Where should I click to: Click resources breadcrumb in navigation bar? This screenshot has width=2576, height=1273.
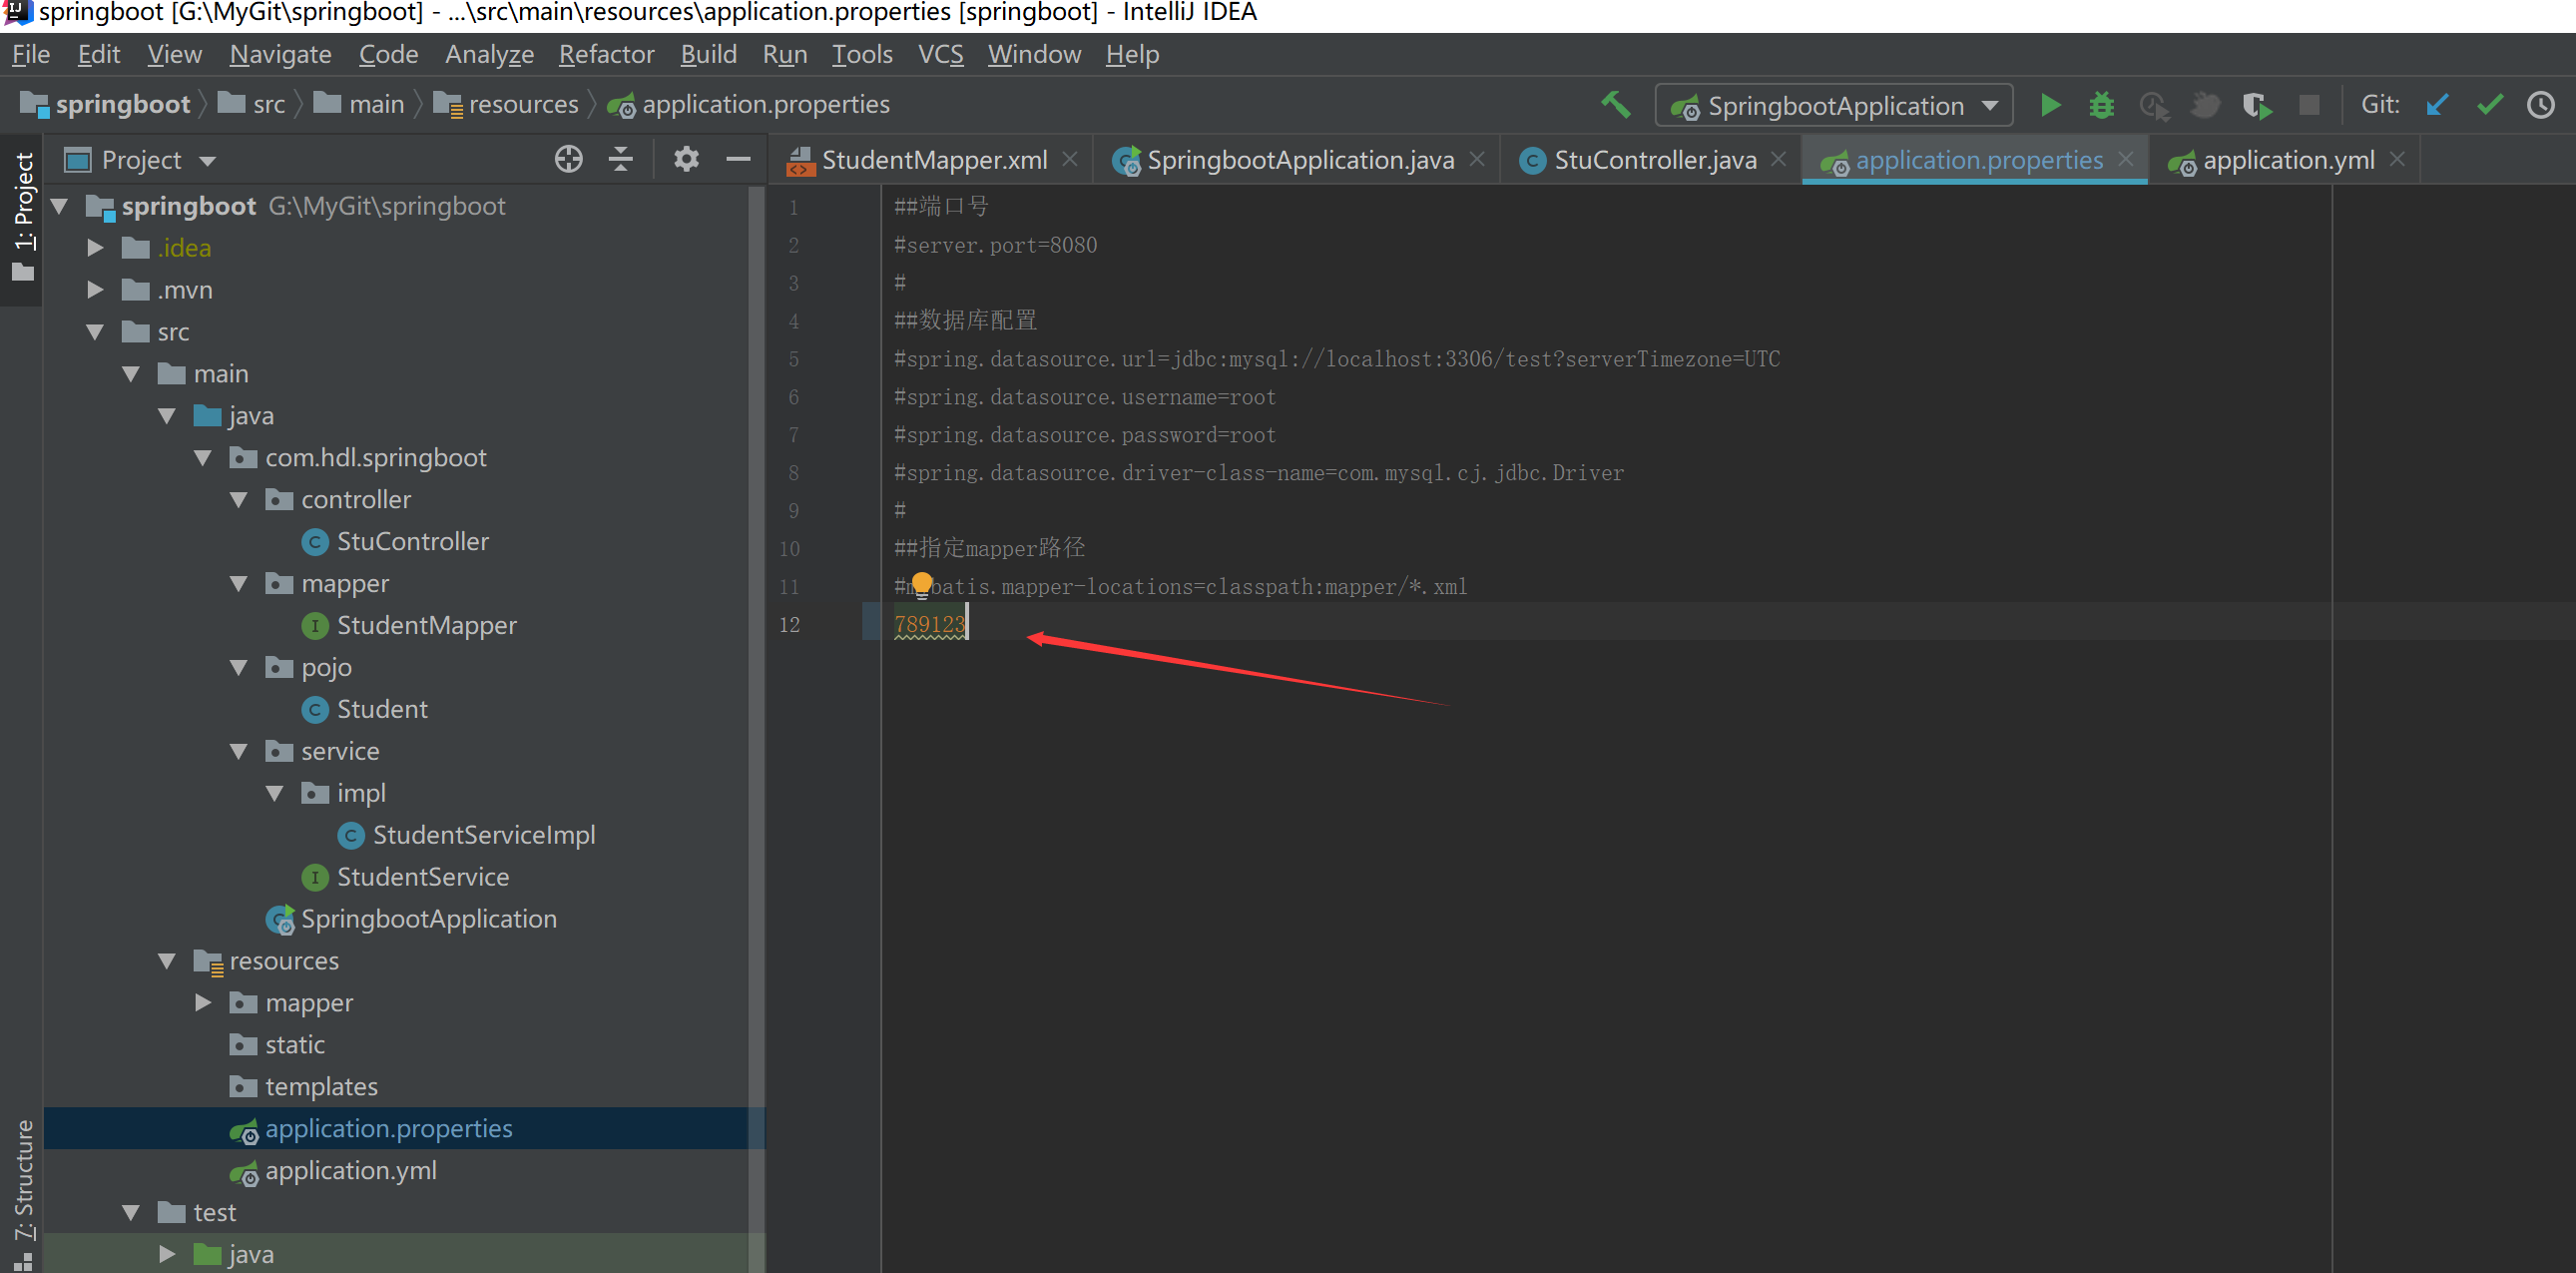click(523, 104)
